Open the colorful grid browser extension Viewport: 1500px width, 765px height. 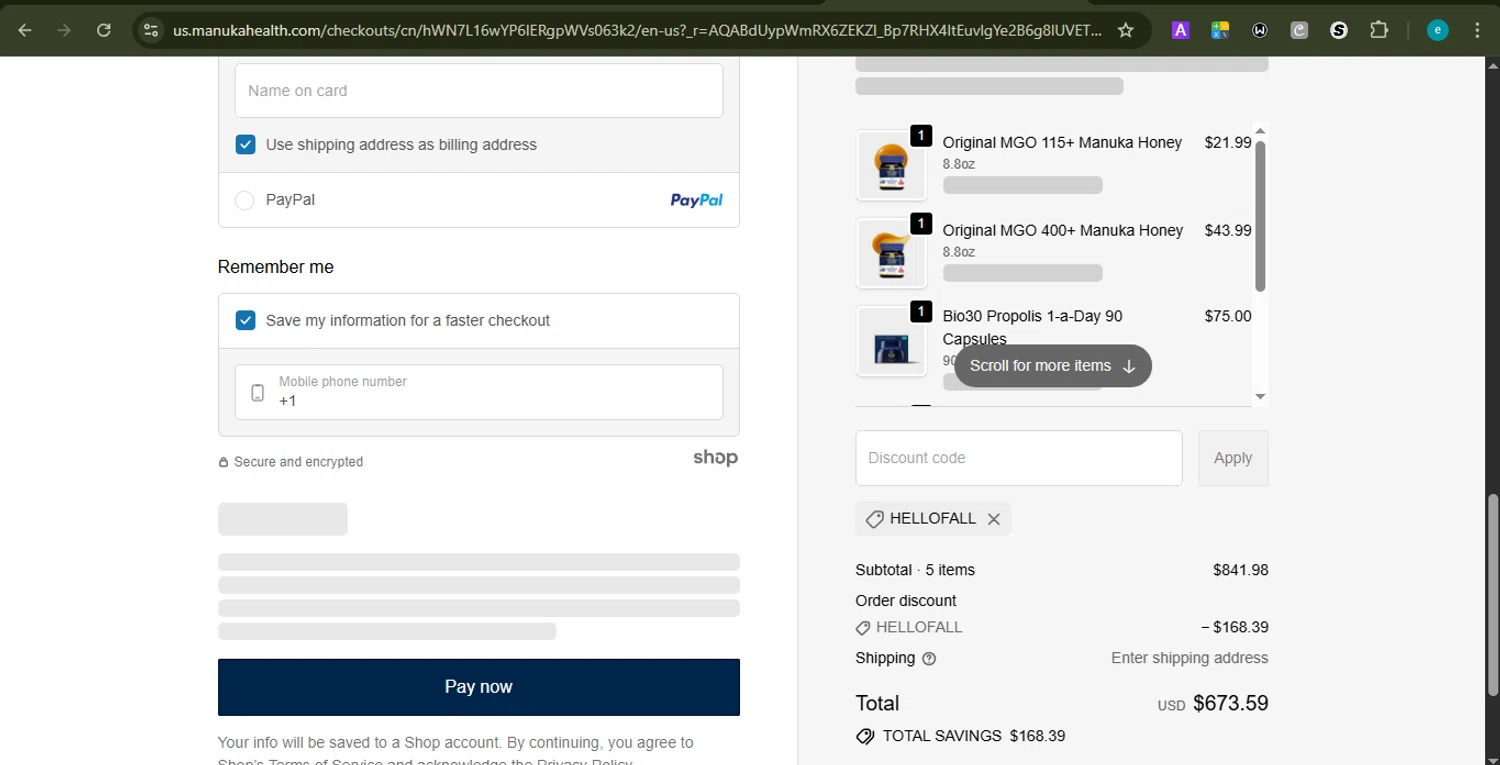pos(1220,30)
